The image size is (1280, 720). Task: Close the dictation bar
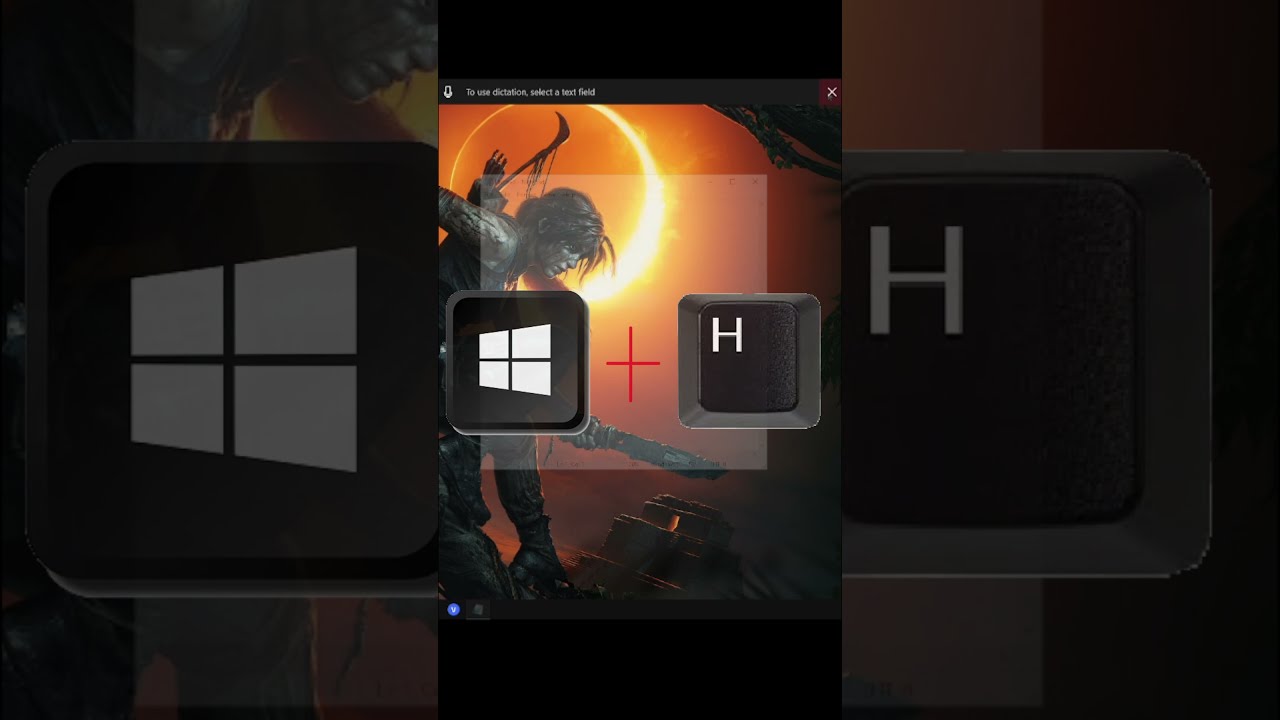(831, 92)
